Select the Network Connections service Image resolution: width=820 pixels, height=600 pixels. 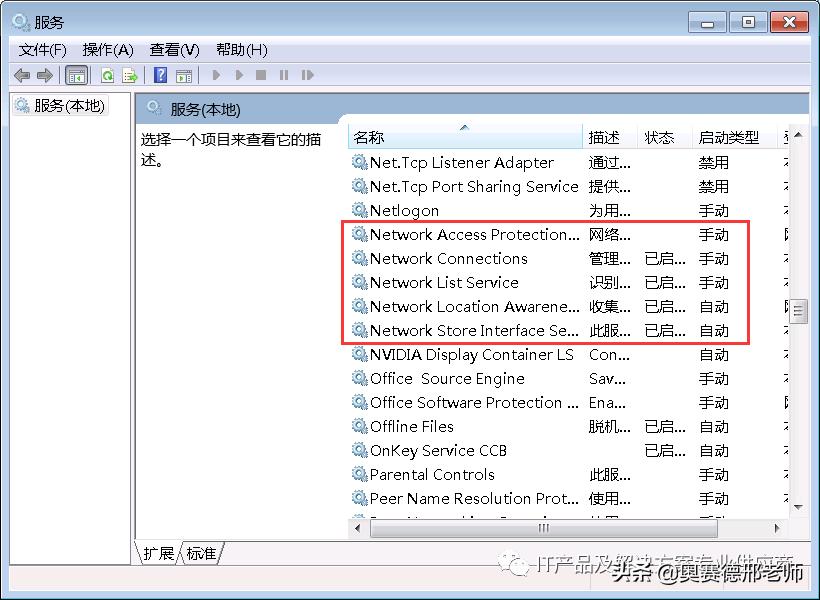pos(450,258)
